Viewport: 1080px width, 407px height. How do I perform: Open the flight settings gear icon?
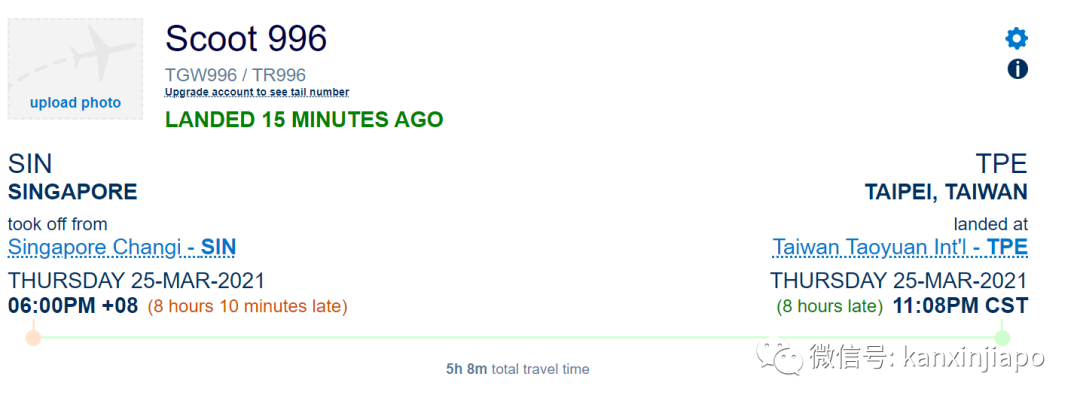tap(1016, 39)
